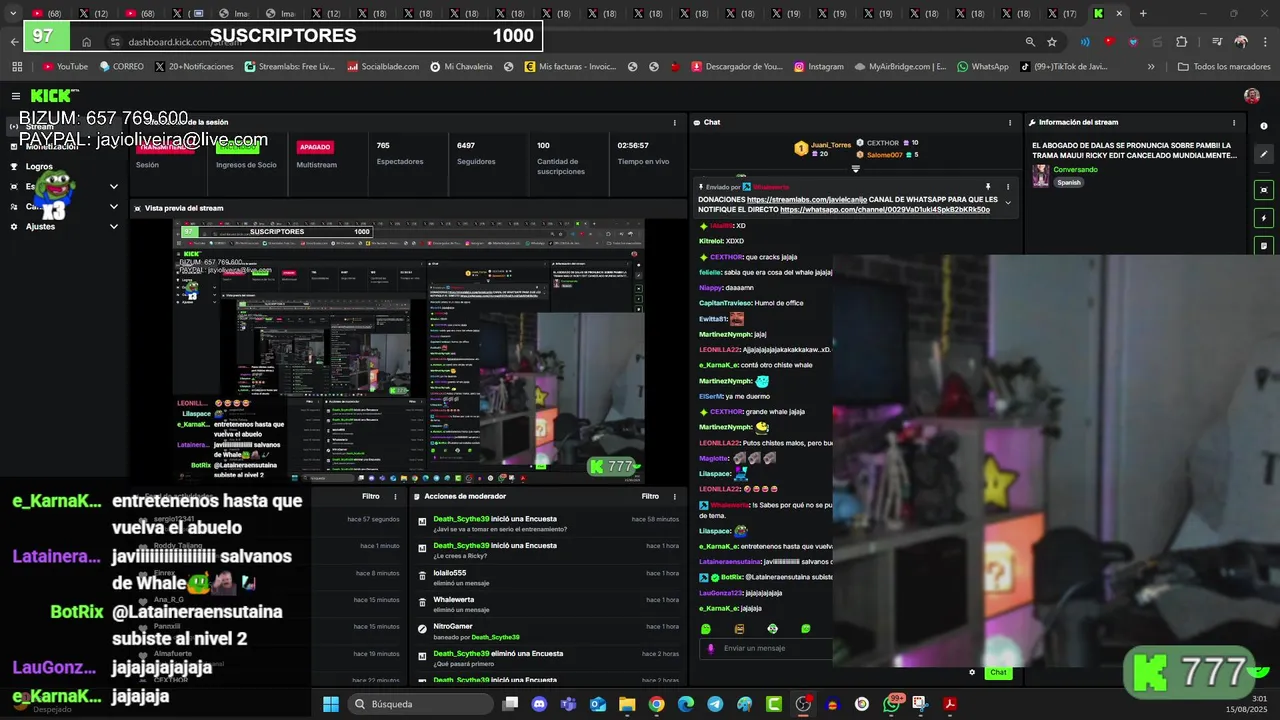Show more bookmarks overflow chevron

click(1151, 67)
